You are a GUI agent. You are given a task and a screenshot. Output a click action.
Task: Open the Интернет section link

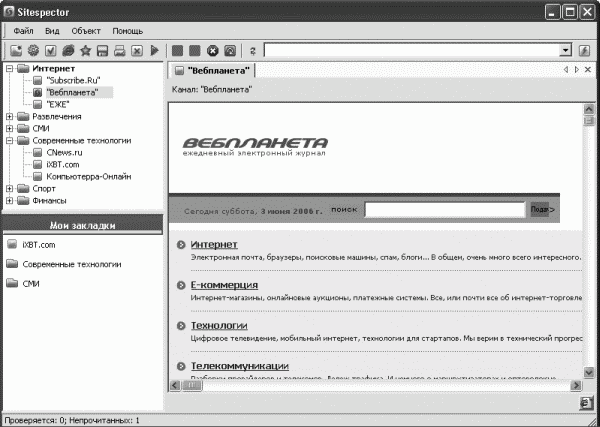(x=214, y=244)
